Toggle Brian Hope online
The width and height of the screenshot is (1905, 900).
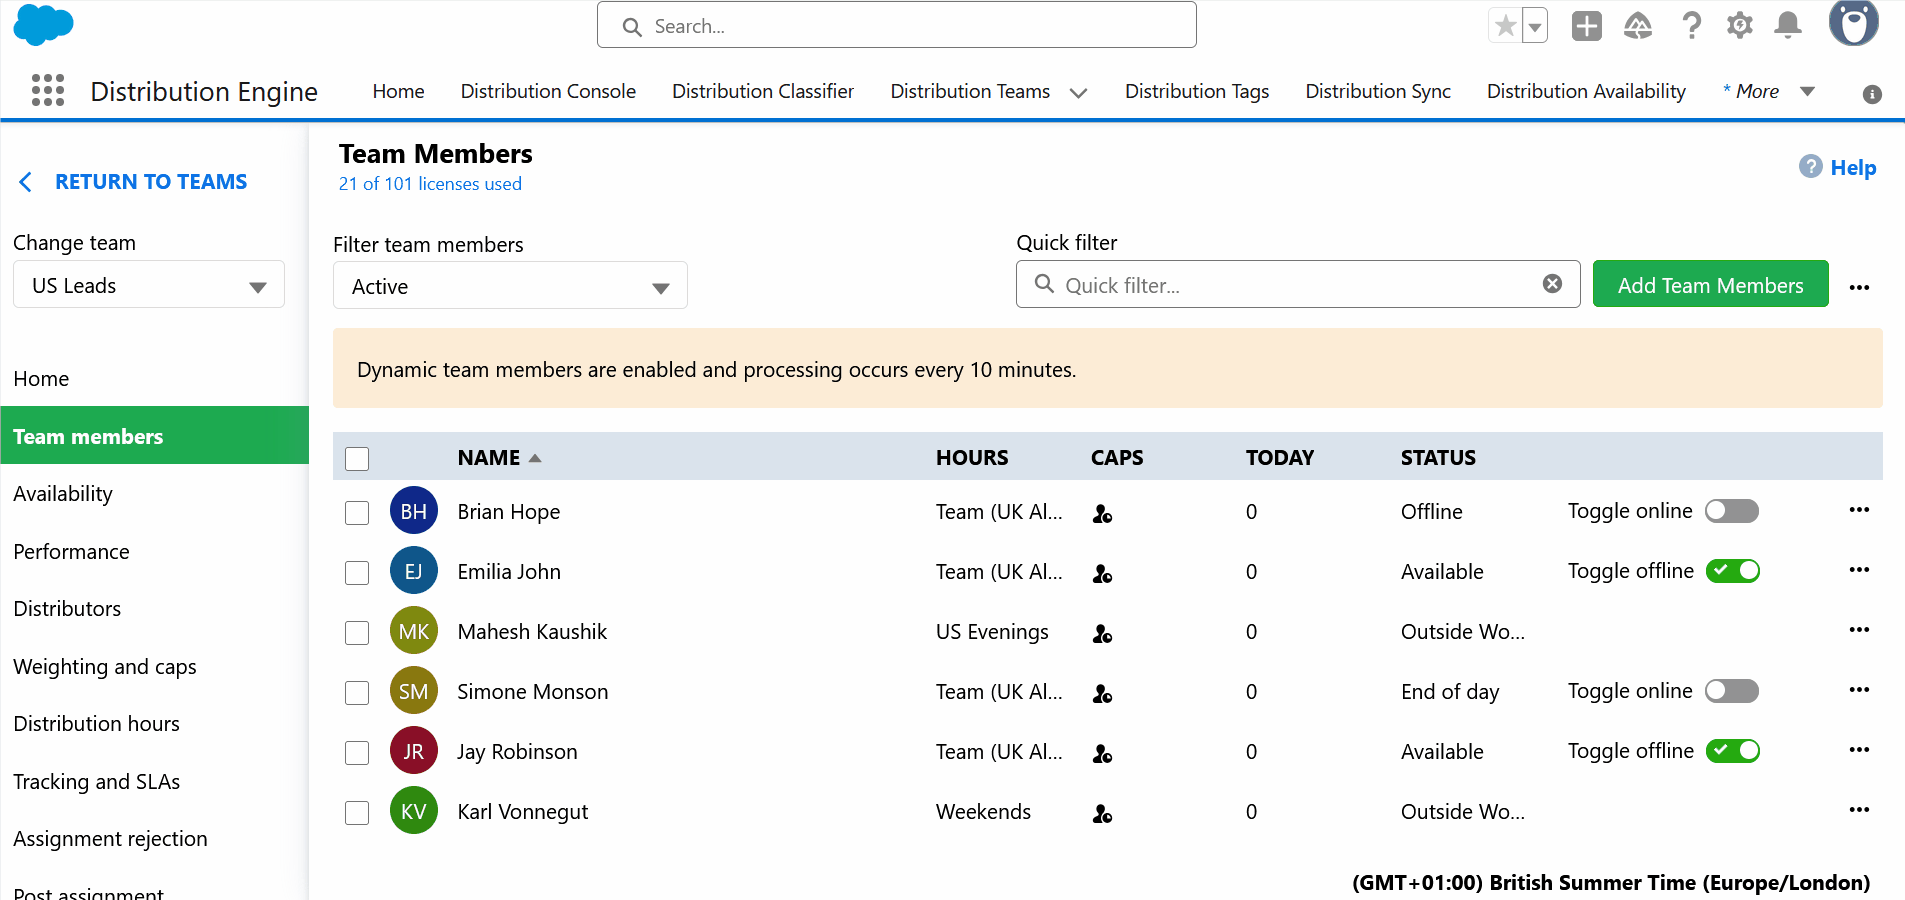pyautogui.click(x=1732, y=511)
